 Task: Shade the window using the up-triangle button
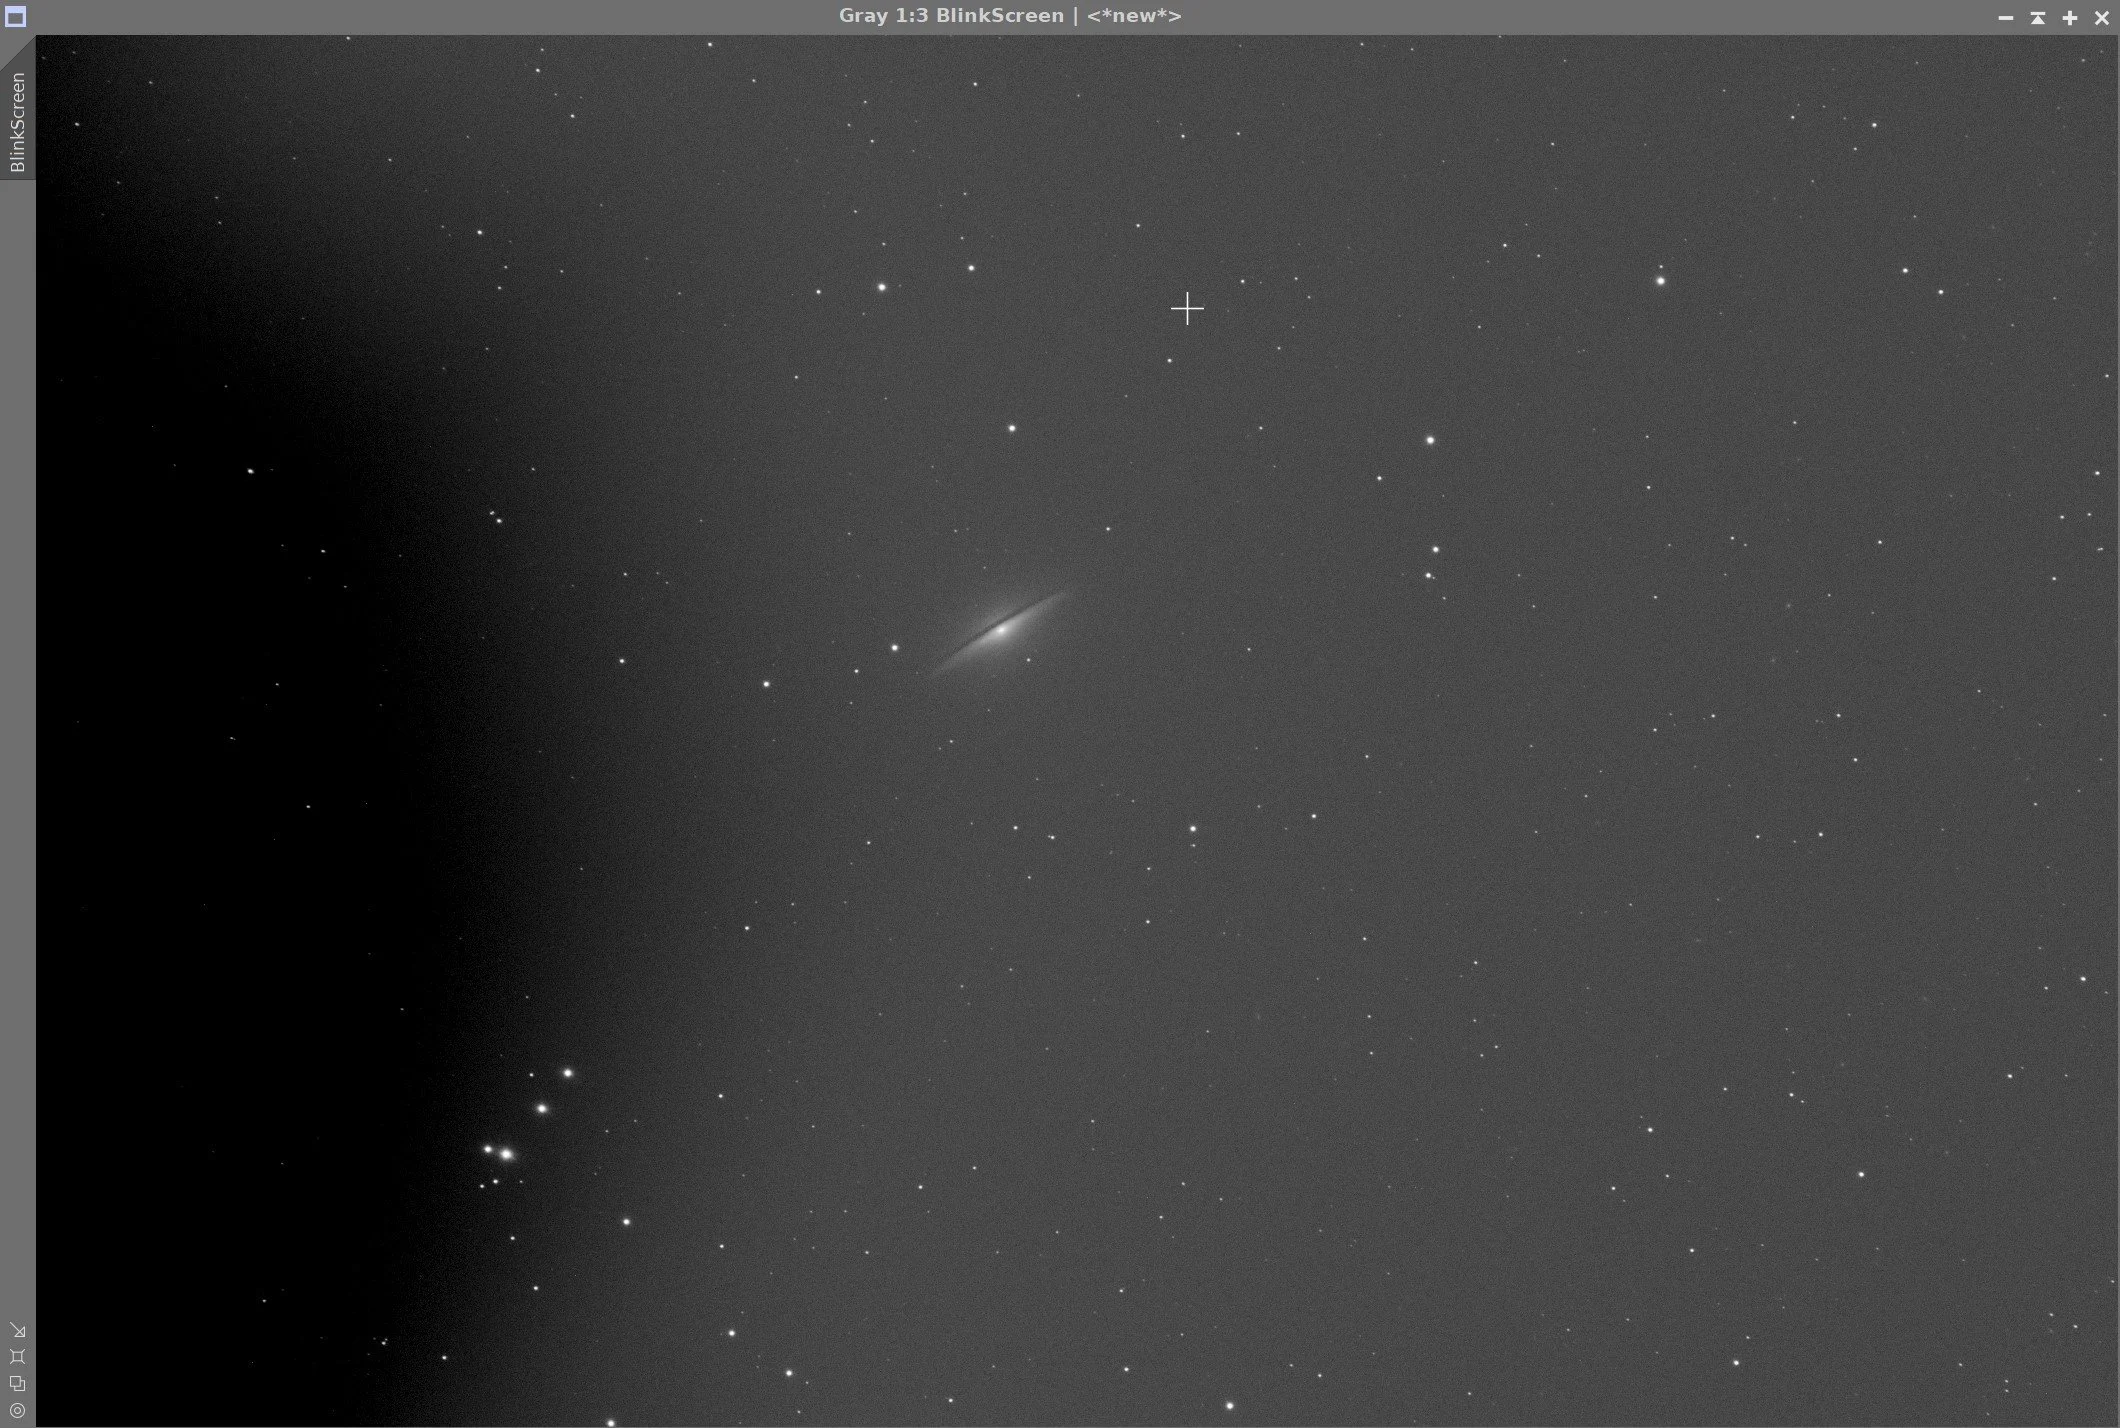tap(2038, 17)
